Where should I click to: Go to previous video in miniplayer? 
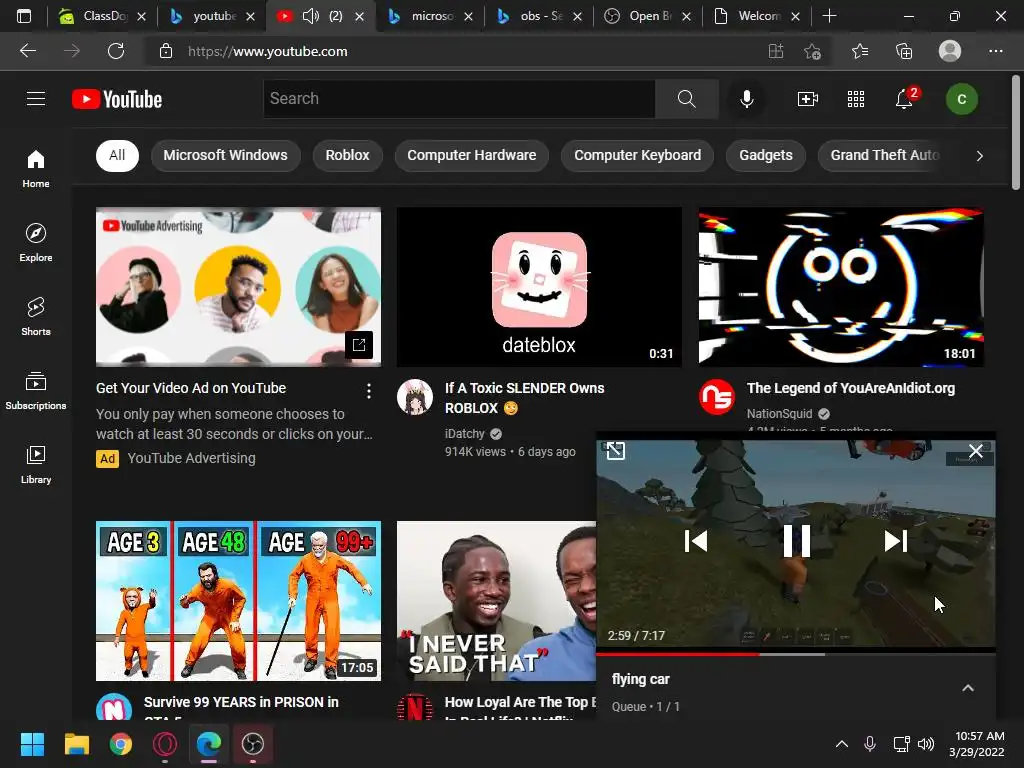(x=696, y=541)
